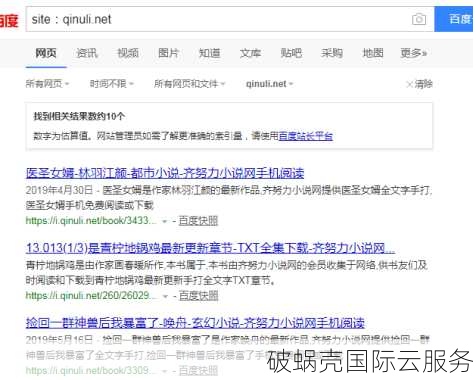Go to the 文库 tab

250,53
